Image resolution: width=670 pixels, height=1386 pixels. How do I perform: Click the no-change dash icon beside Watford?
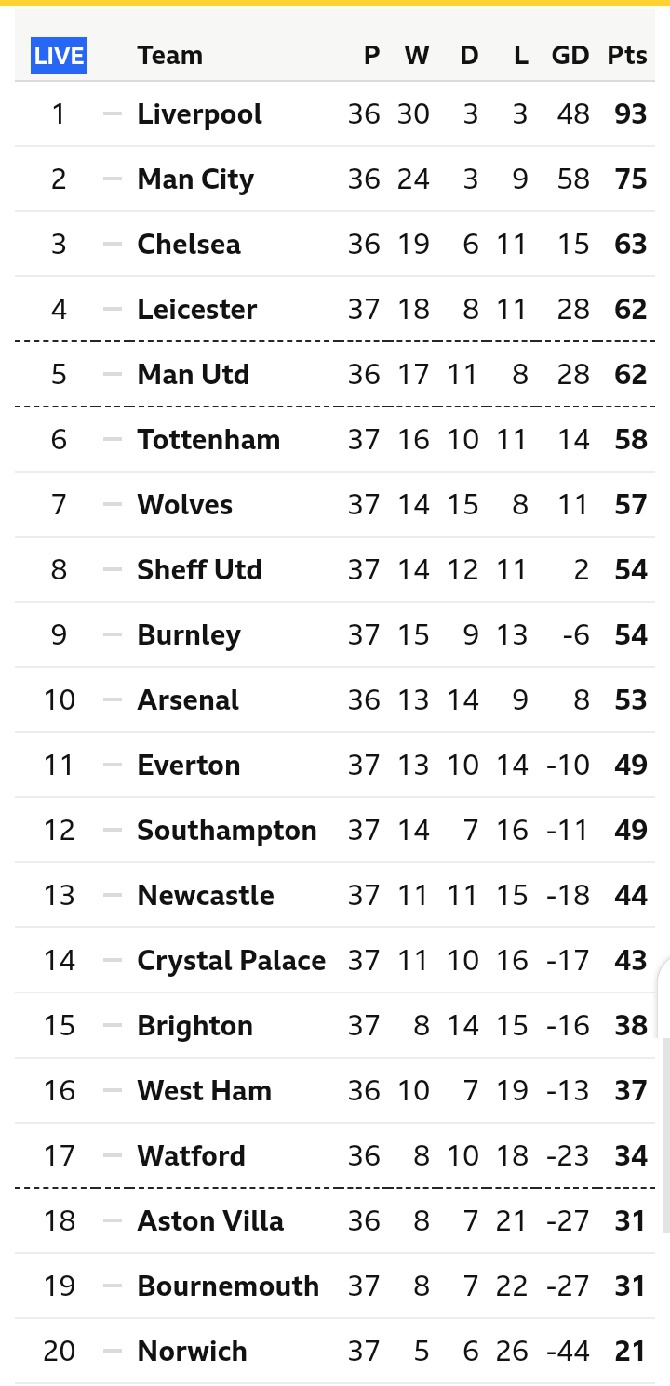[112, 1156]
